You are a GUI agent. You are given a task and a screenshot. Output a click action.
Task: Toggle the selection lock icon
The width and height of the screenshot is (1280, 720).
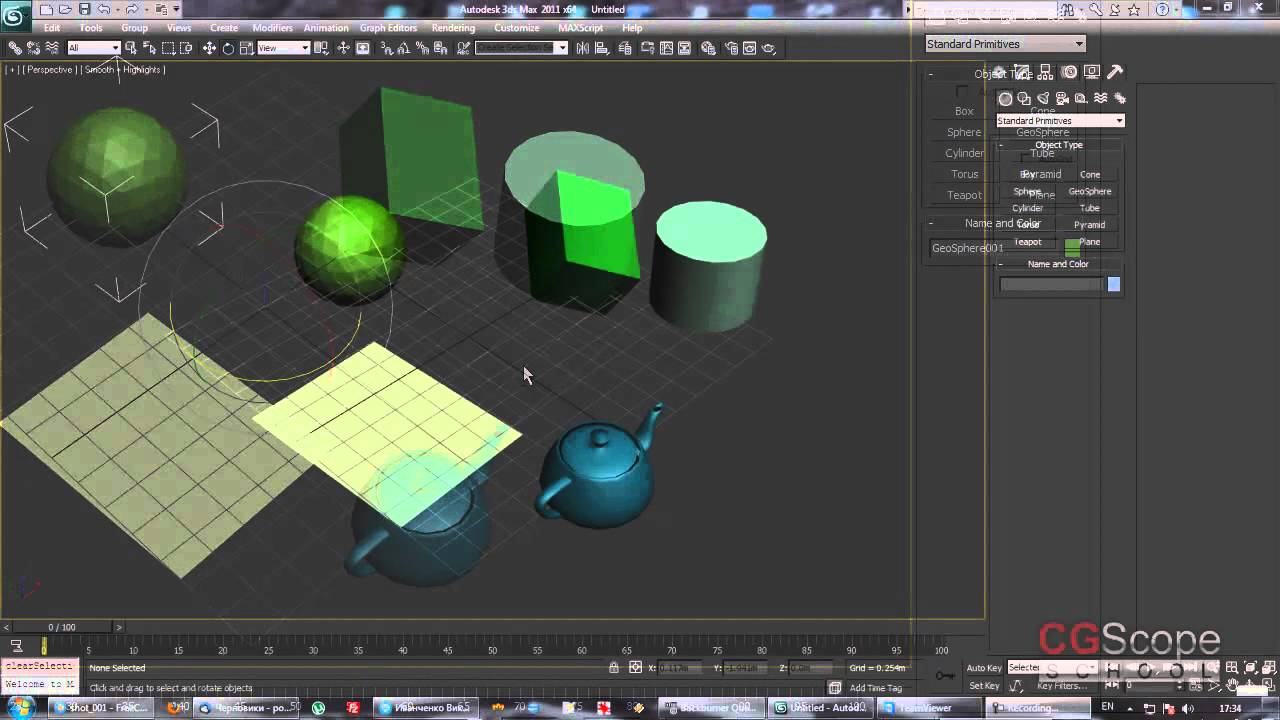pos(614,668)
